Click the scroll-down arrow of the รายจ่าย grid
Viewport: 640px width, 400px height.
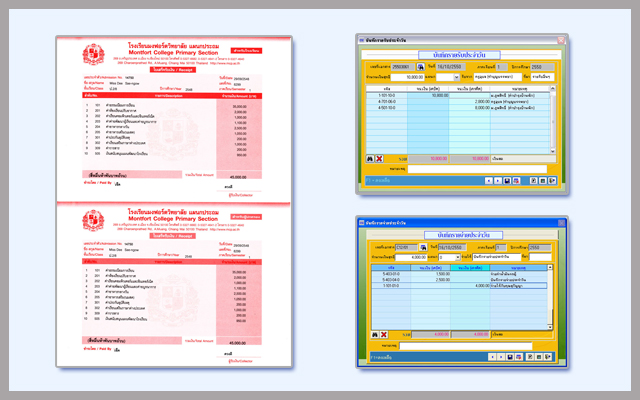coord(550,327)
